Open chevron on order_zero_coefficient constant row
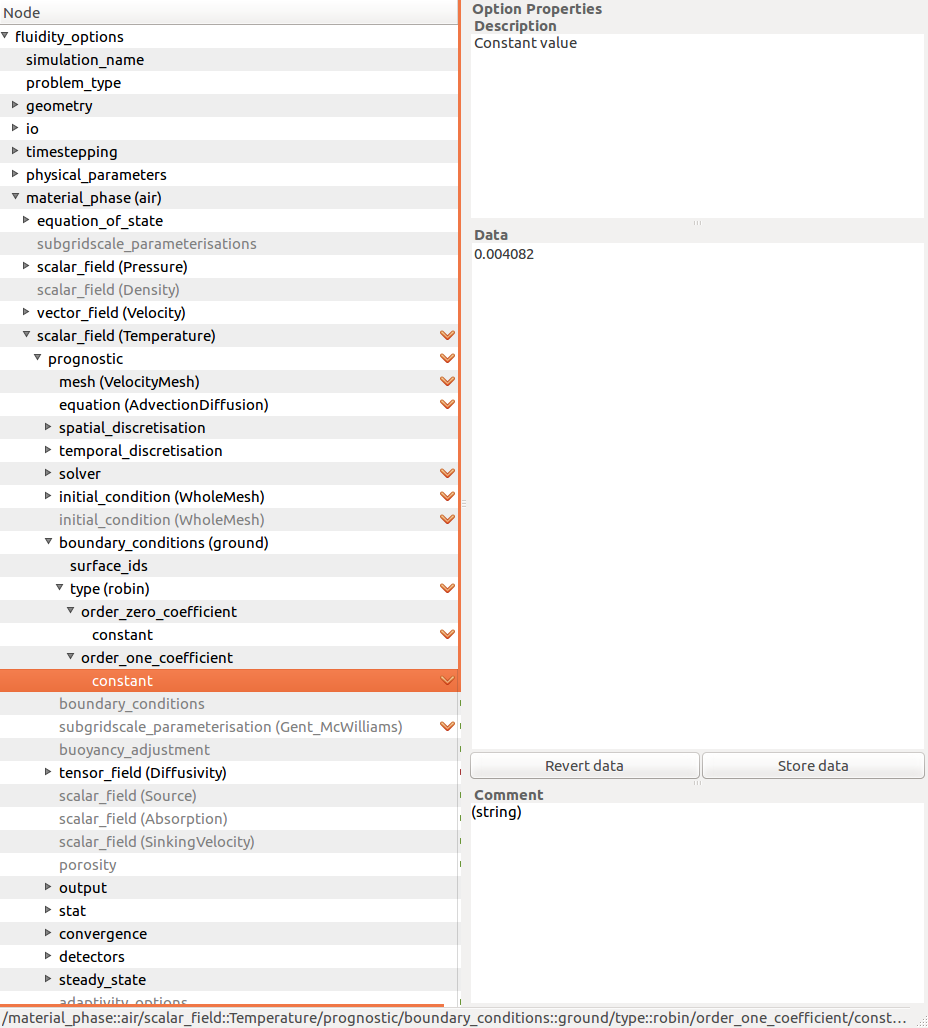 point(447,635)
